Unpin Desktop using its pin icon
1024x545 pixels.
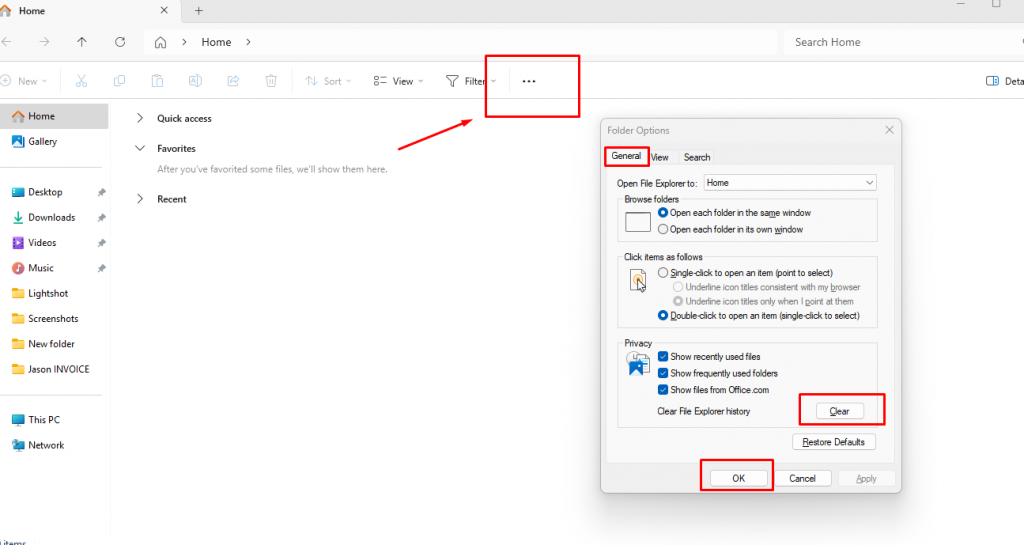101,193
